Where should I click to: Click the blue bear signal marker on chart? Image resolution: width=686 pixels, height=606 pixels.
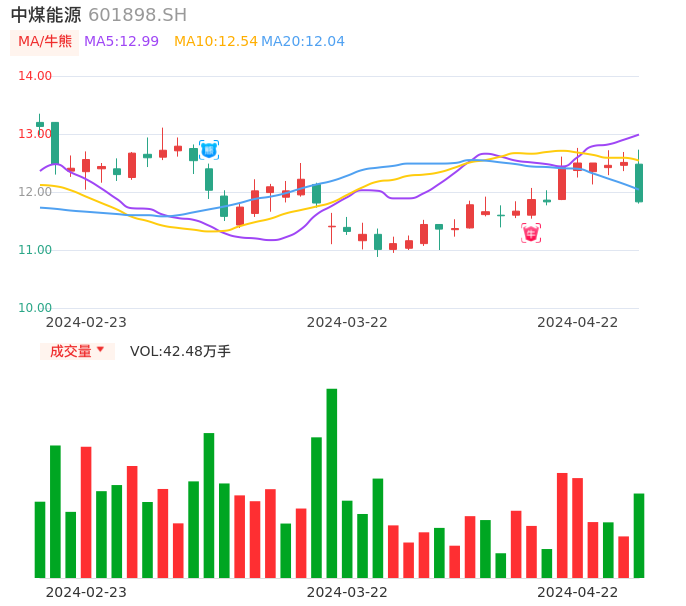point(209,150)
